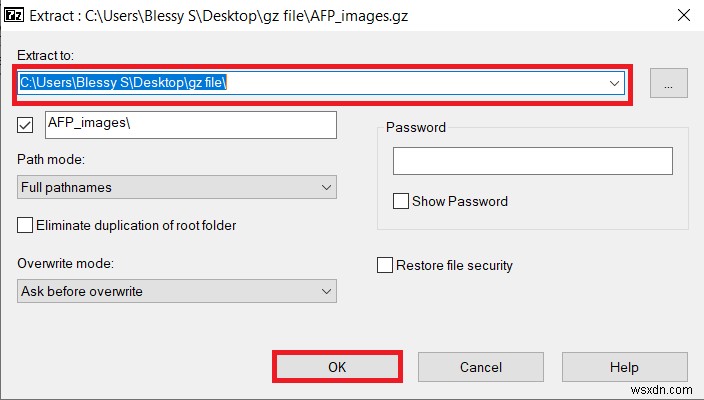Click the Show Password label text
Image resolution: width=704 pixels, height=400 pixels.
point(461,201)
